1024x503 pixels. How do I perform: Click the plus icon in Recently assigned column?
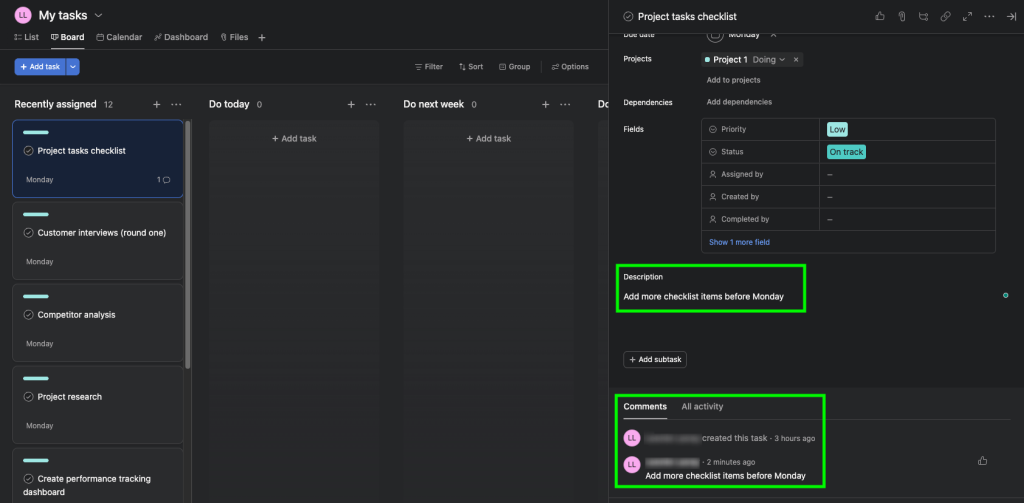pos(156,105)
